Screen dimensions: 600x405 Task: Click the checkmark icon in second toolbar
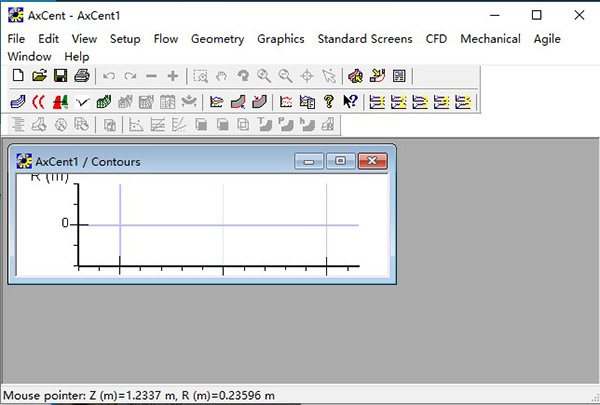82,101
